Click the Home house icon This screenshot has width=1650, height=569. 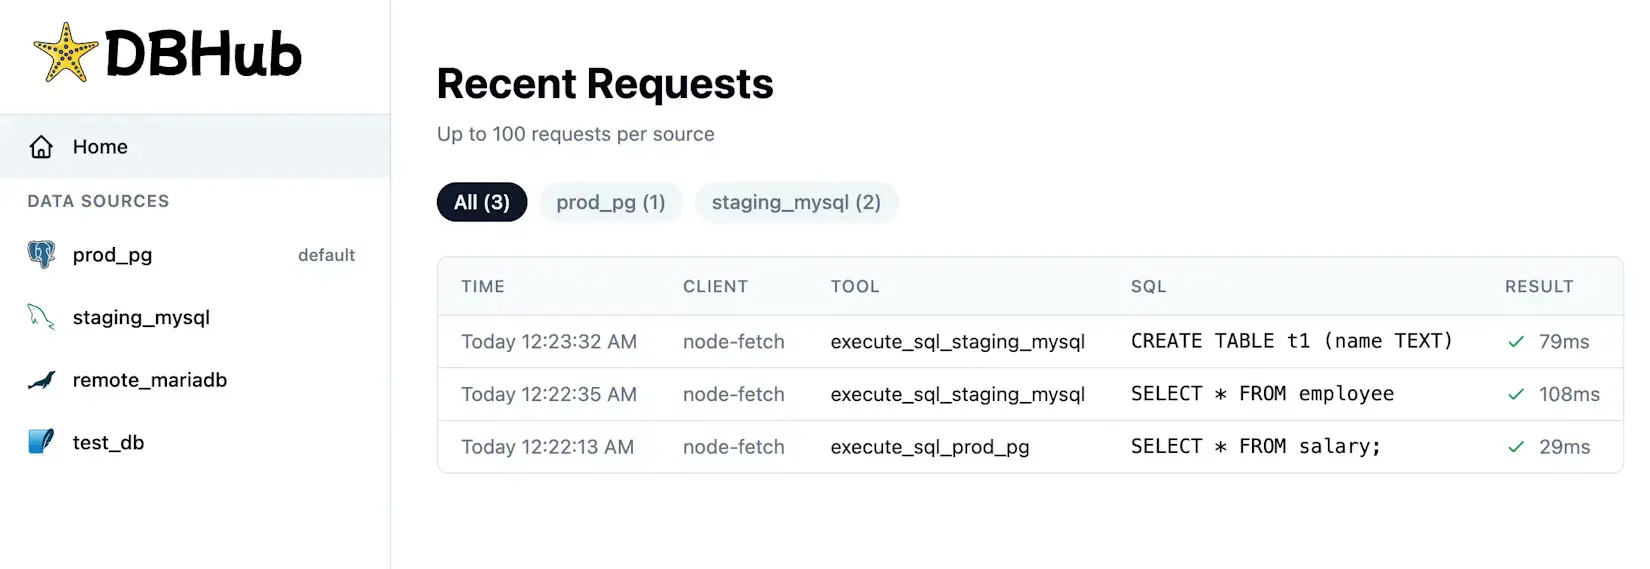click(41, 147)
